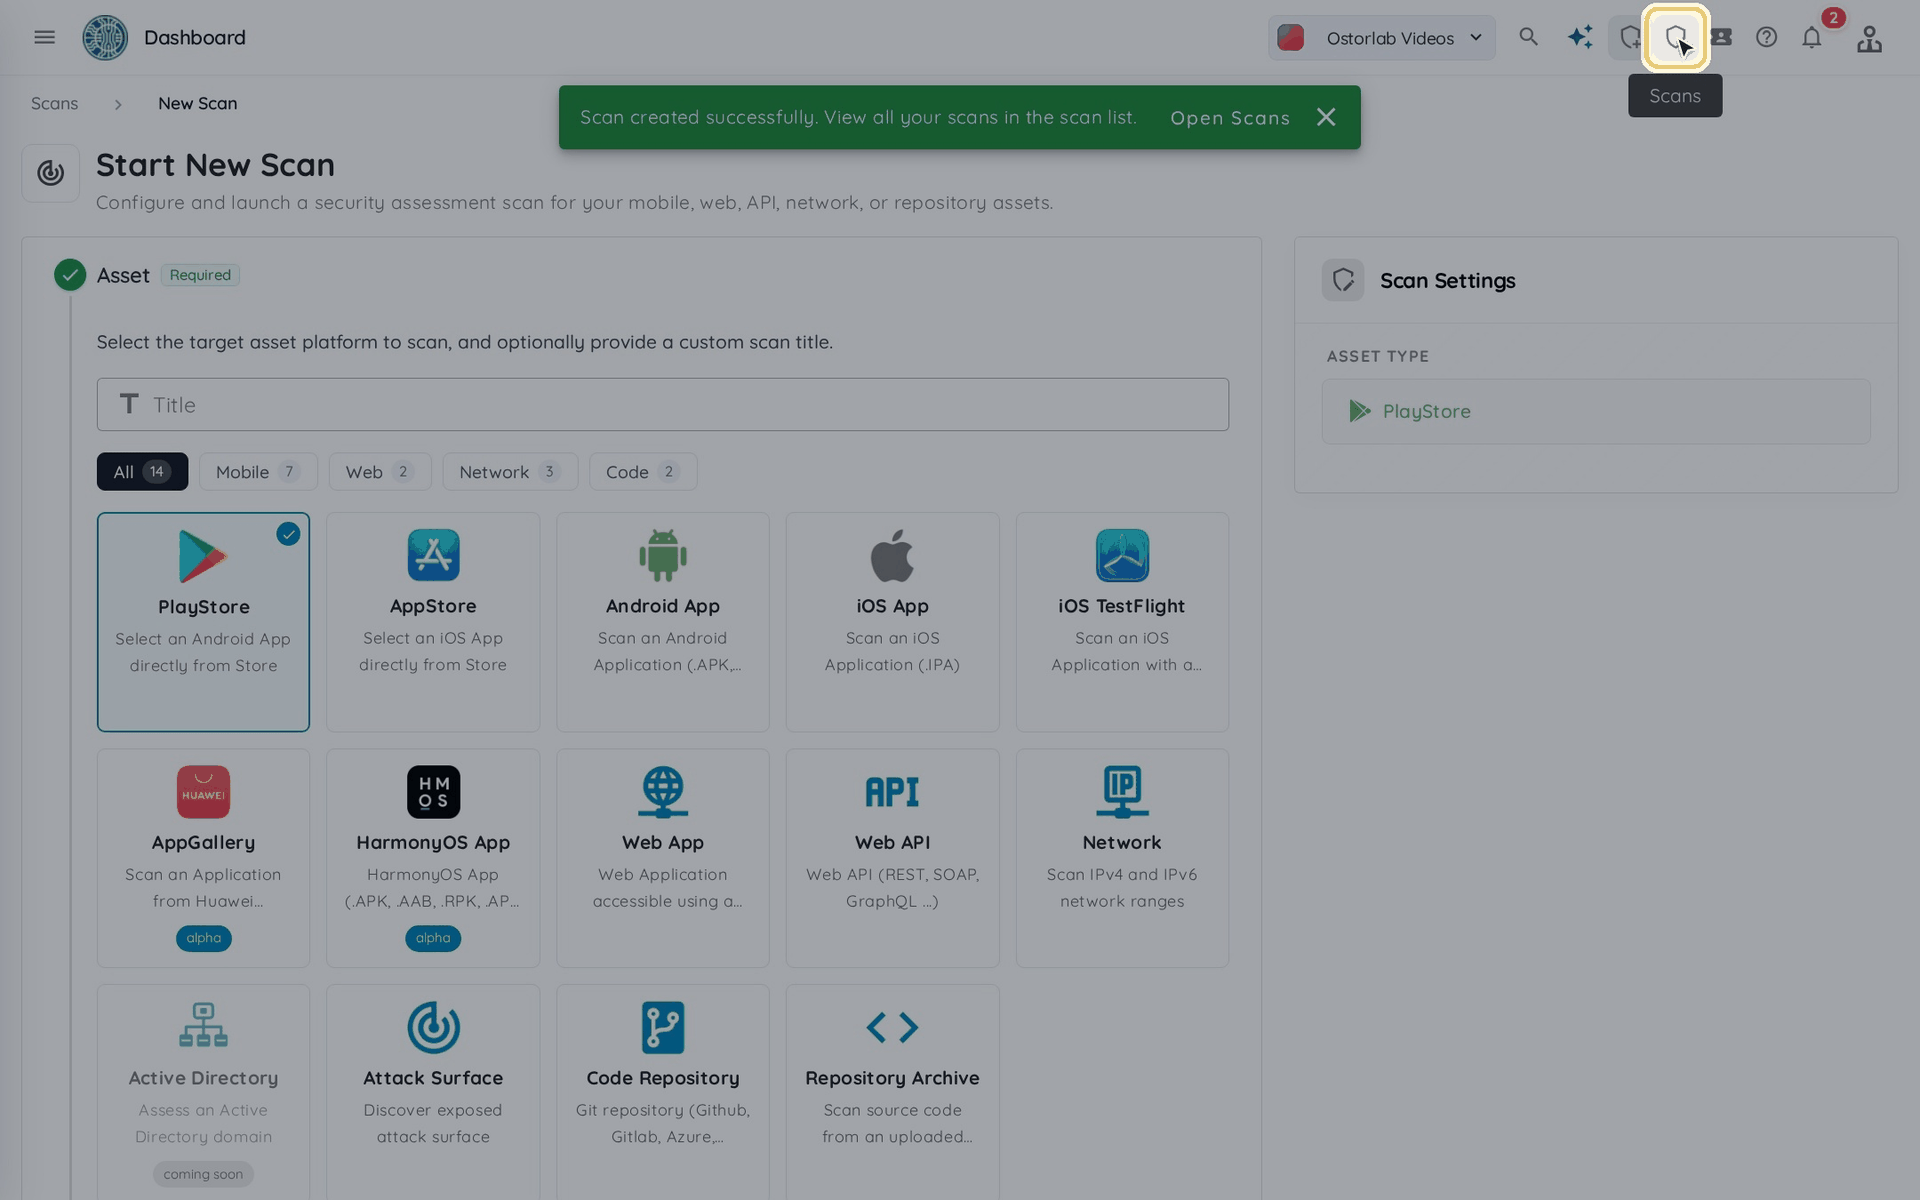The image size is (1920, 1200).
Task: Click the Scan Settings shield icon
Action: pos(1343,280)
